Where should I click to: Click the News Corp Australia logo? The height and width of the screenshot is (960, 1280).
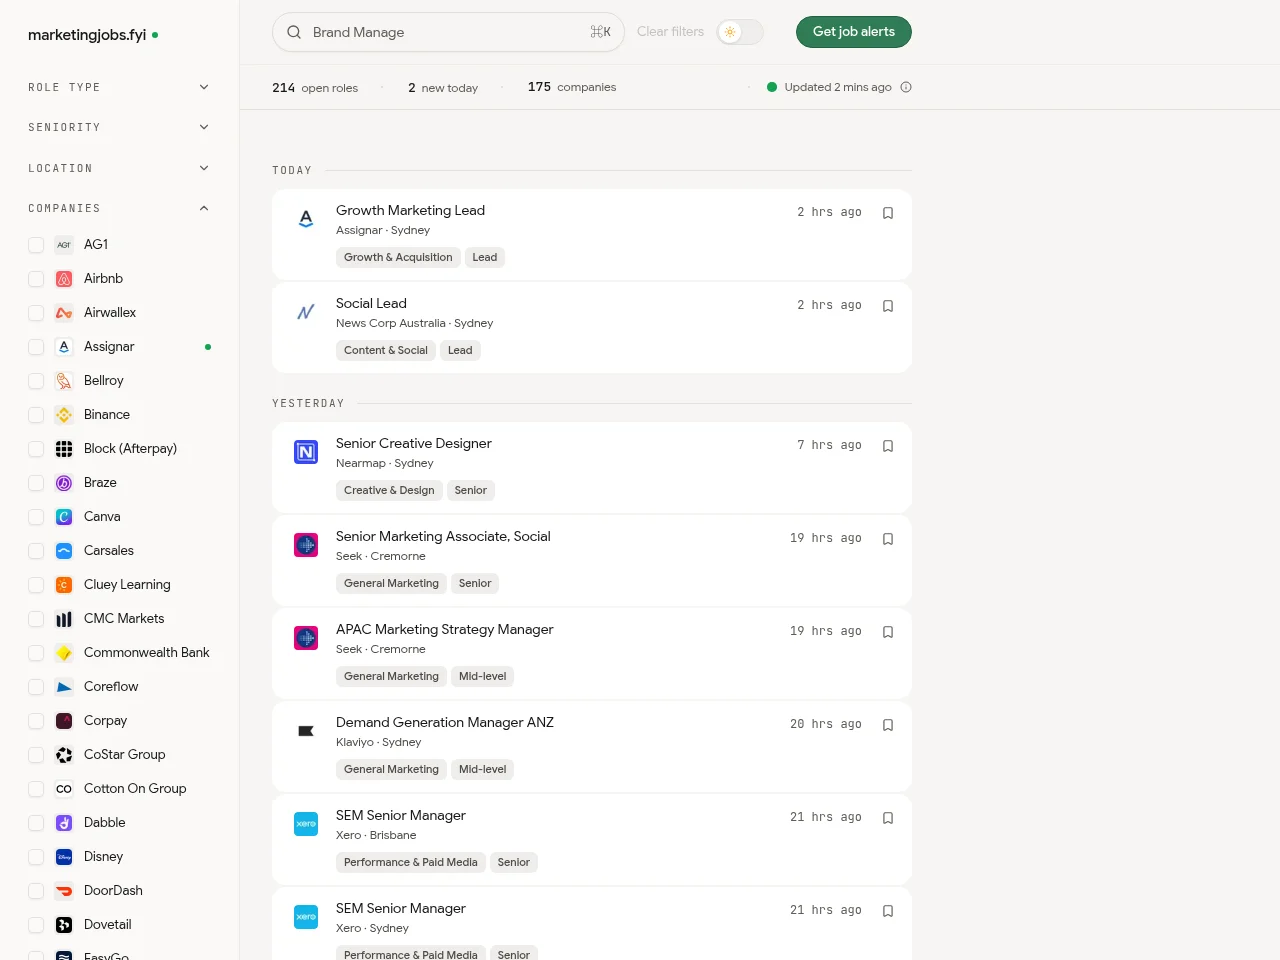[x=306, y=312]
